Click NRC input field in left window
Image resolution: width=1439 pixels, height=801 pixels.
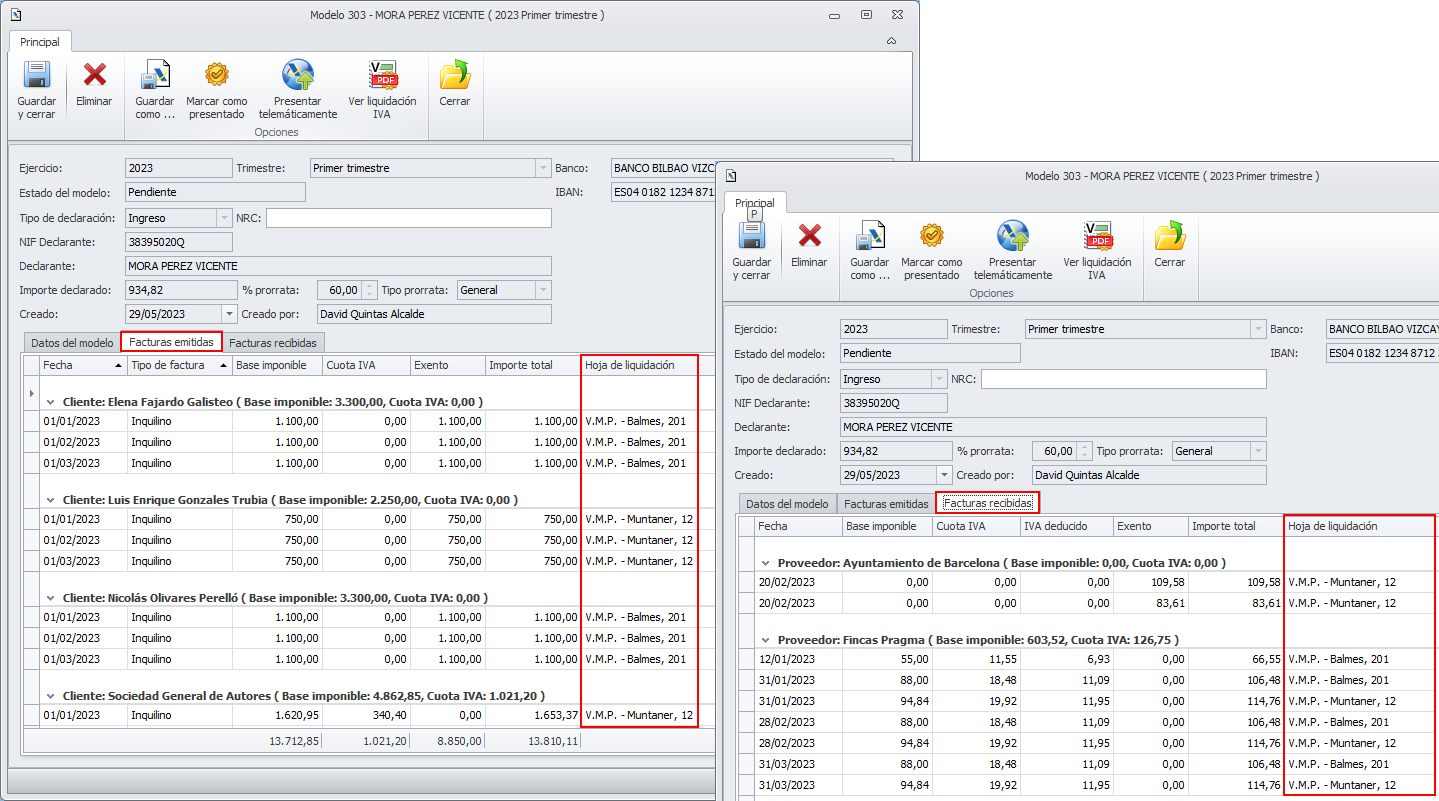point(408,218)
